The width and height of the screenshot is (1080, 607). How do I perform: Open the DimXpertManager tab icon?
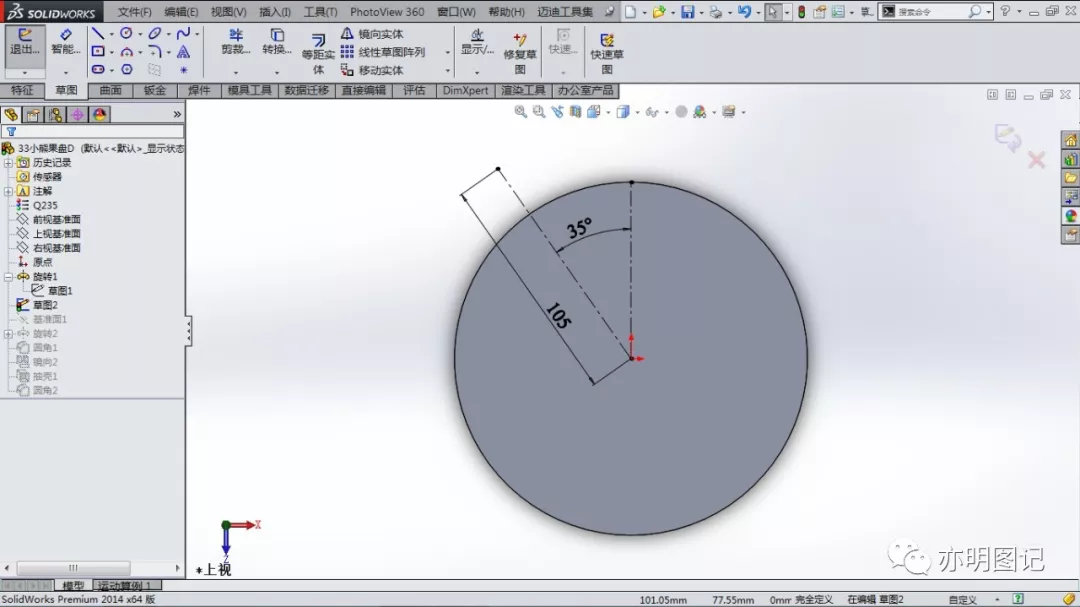point(77,114)
